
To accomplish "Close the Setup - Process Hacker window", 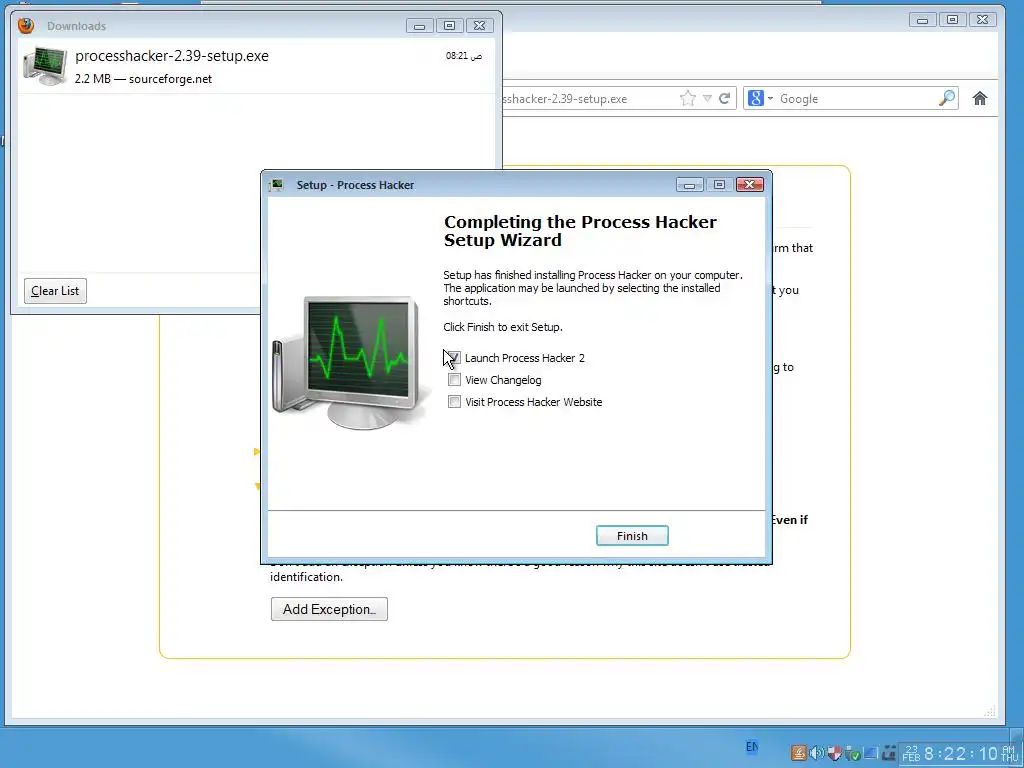I will [750, 185].
